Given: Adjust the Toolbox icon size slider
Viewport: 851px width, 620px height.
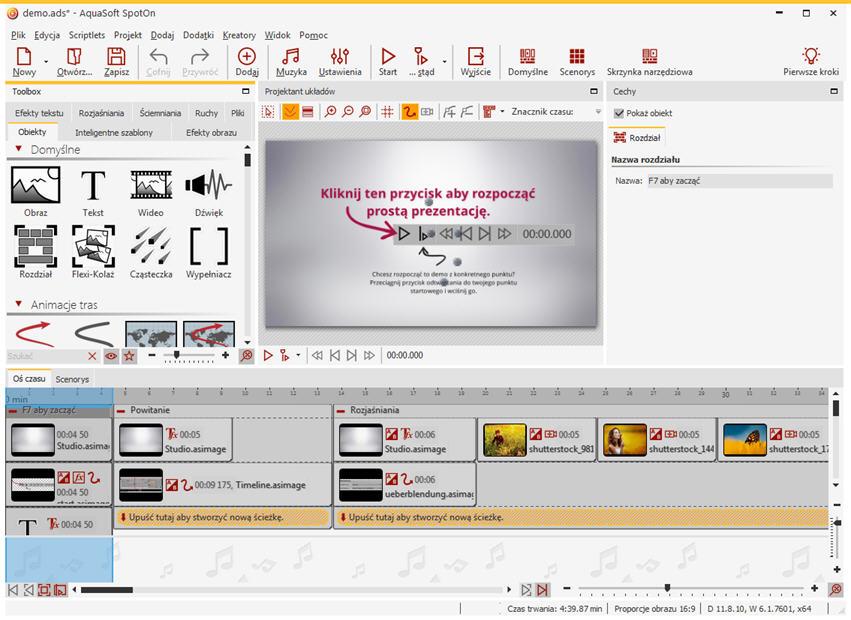Looking at the screenshot, I should tap(176, 355).
